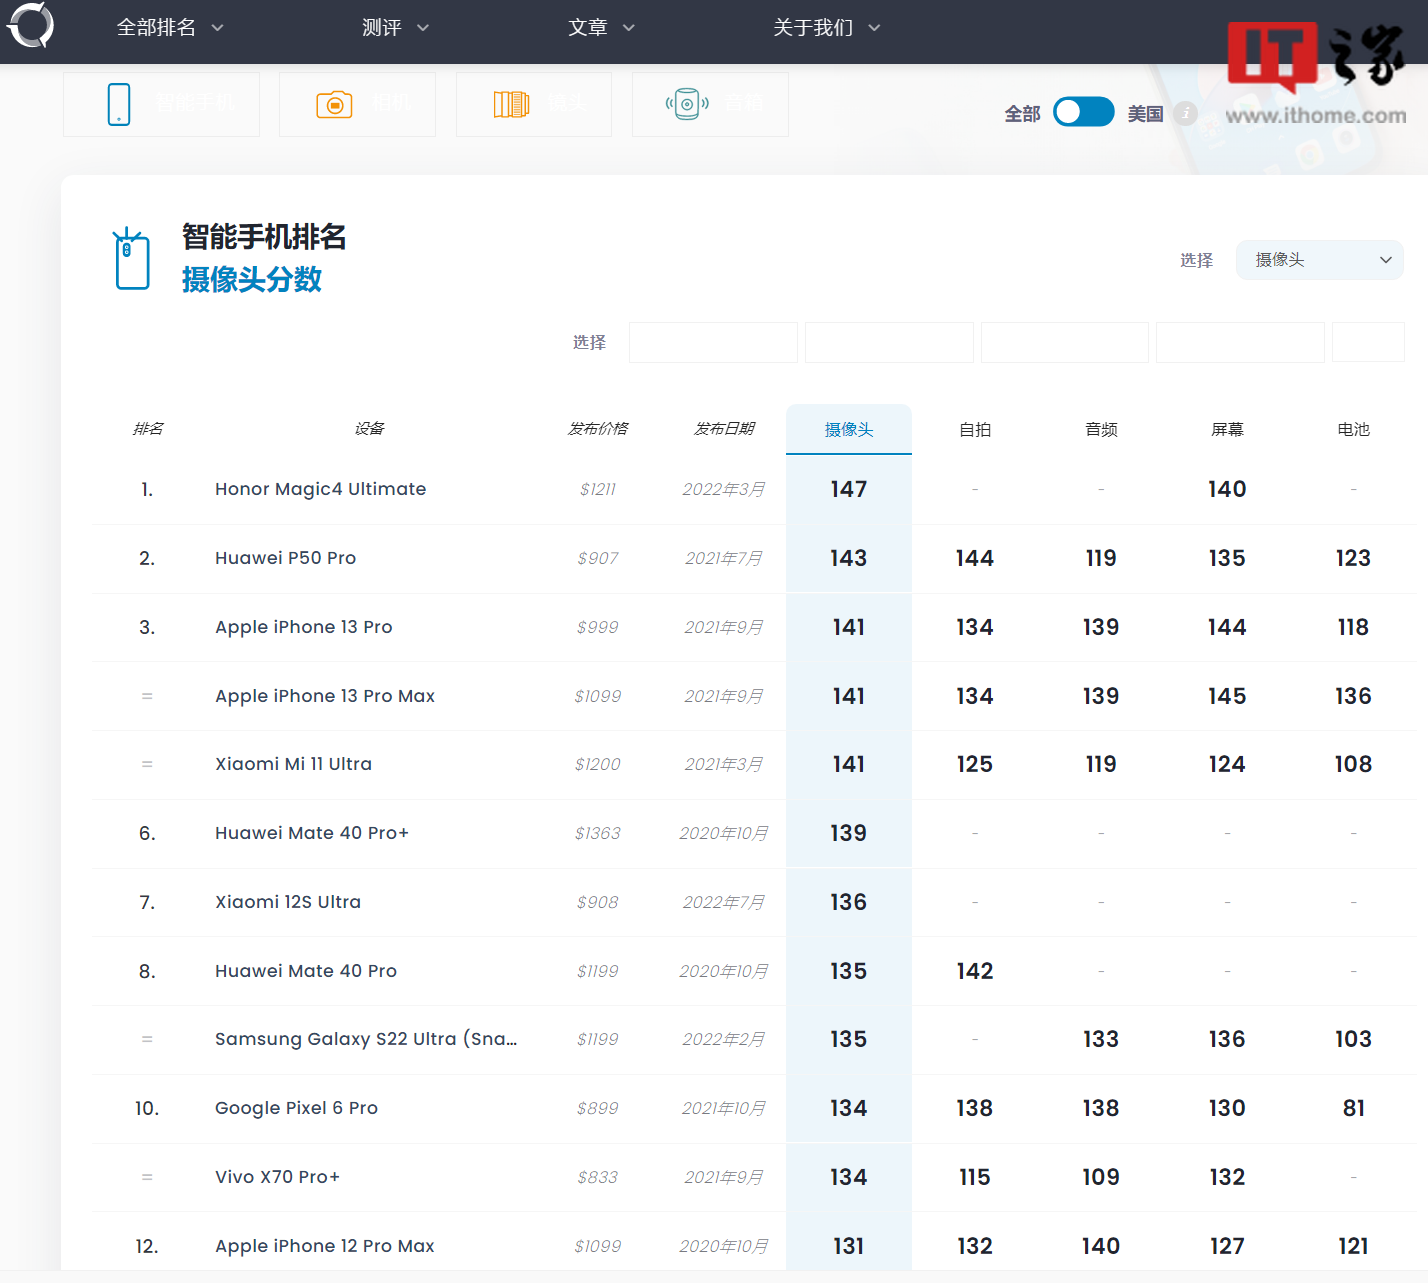The image size is (1428, 1283).
Task: Click date 2022年7月 for Xiaomi 12S Ultra
Action: (x=724, y=902)
